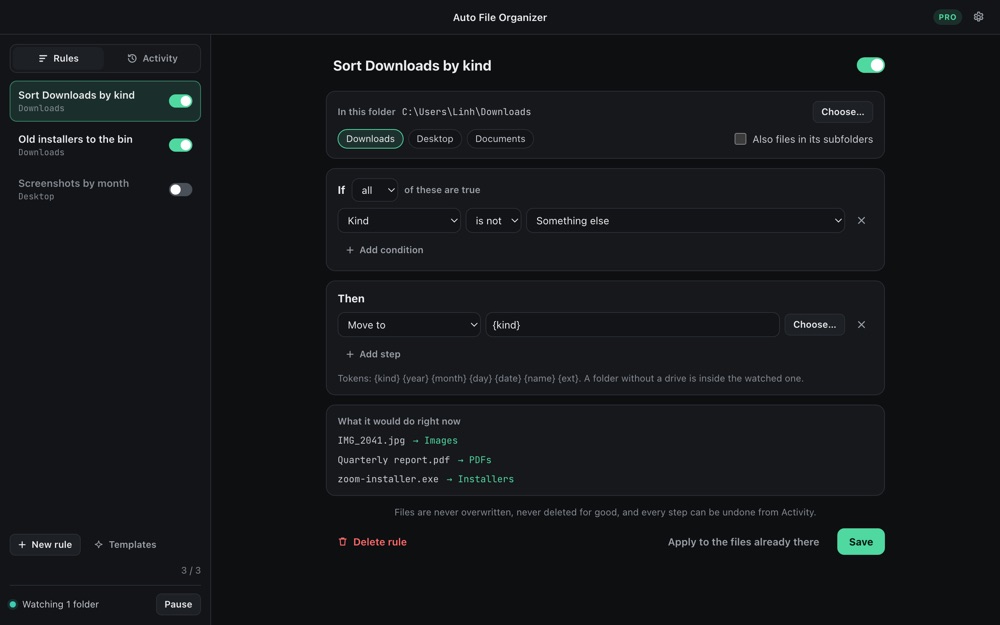The height and width of the screenshot is (625, 1000).
Task: Select the Desktop folder chip
Action: (435, 139)
